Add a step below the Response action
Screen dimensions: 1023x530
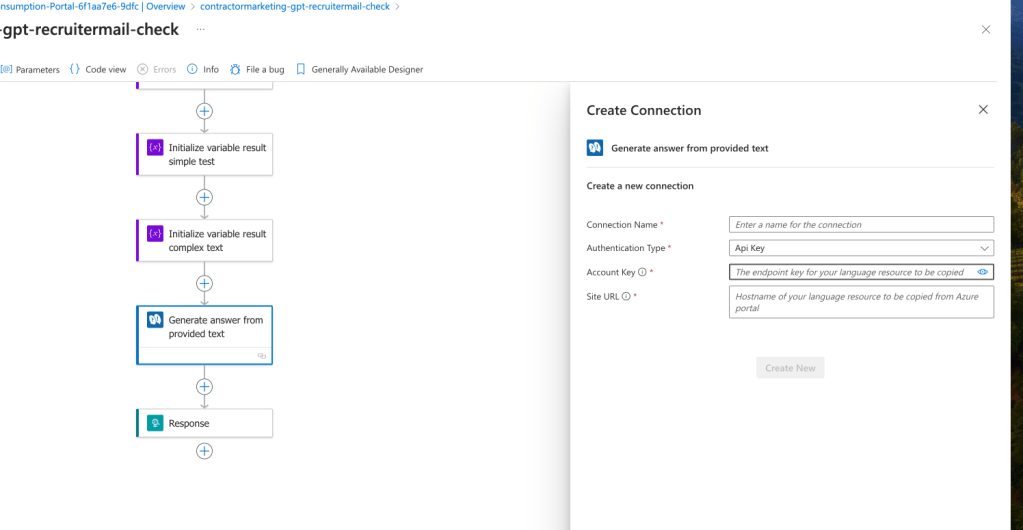(204, 451)
